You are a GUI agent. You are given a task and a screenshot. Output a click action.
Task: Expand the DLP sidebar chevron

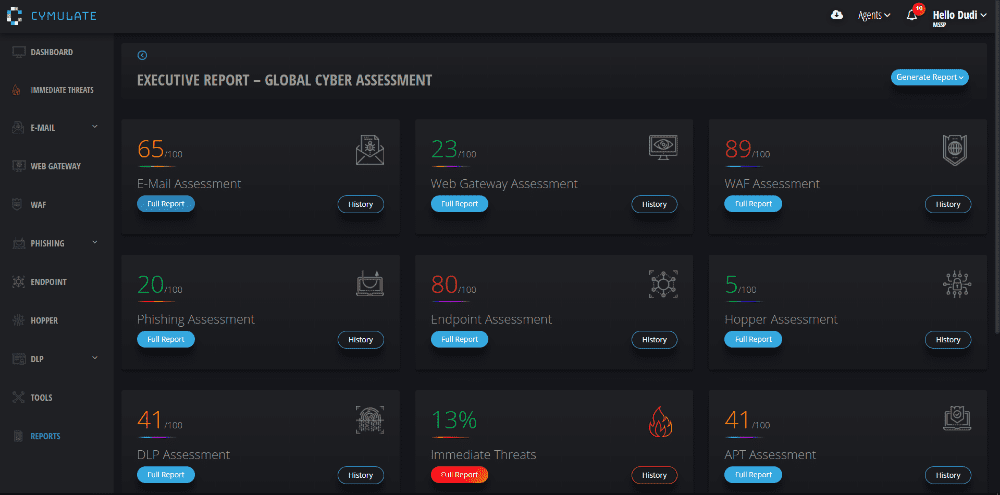point(94,358)
